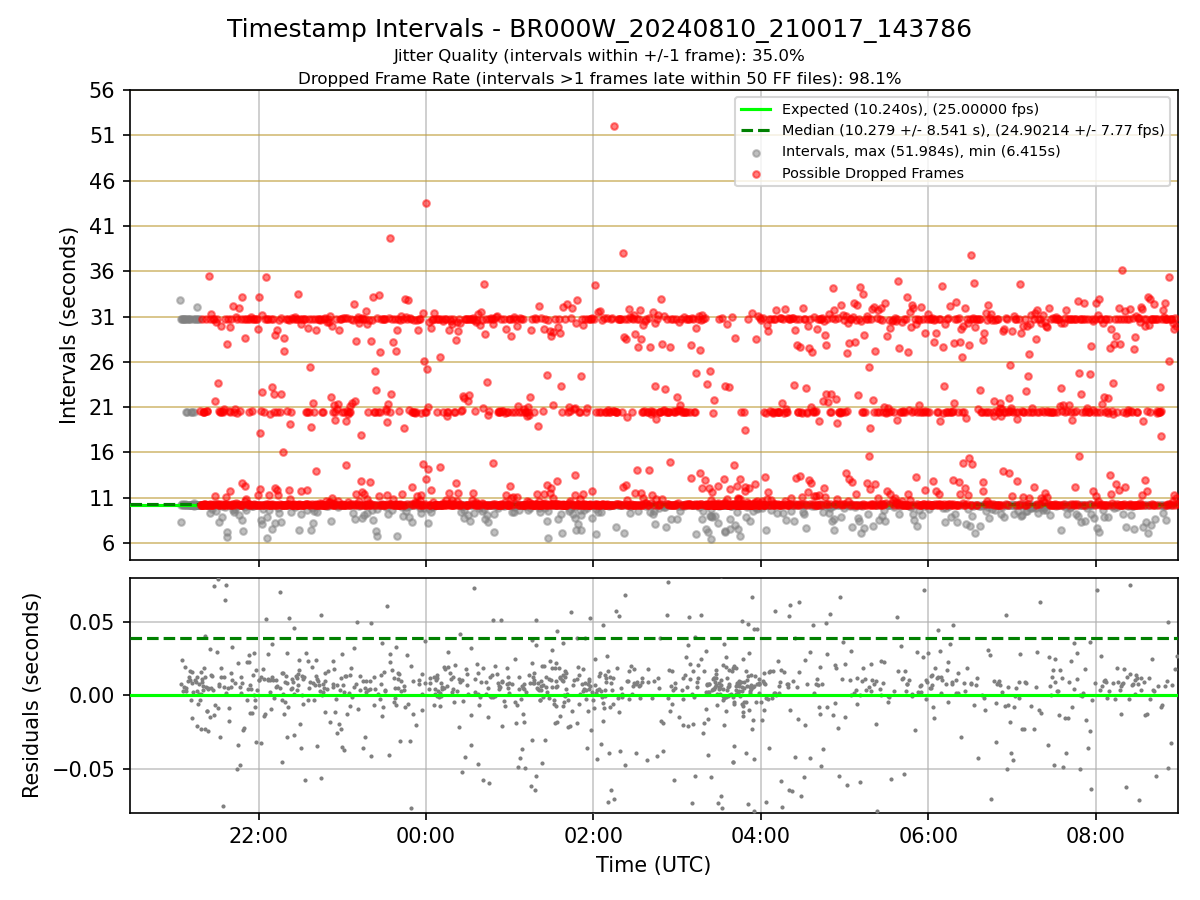Screen dimensions: 1200x900
Task: Click the dashed dark green line sample in the legend
Action: [x=755, y=130]
